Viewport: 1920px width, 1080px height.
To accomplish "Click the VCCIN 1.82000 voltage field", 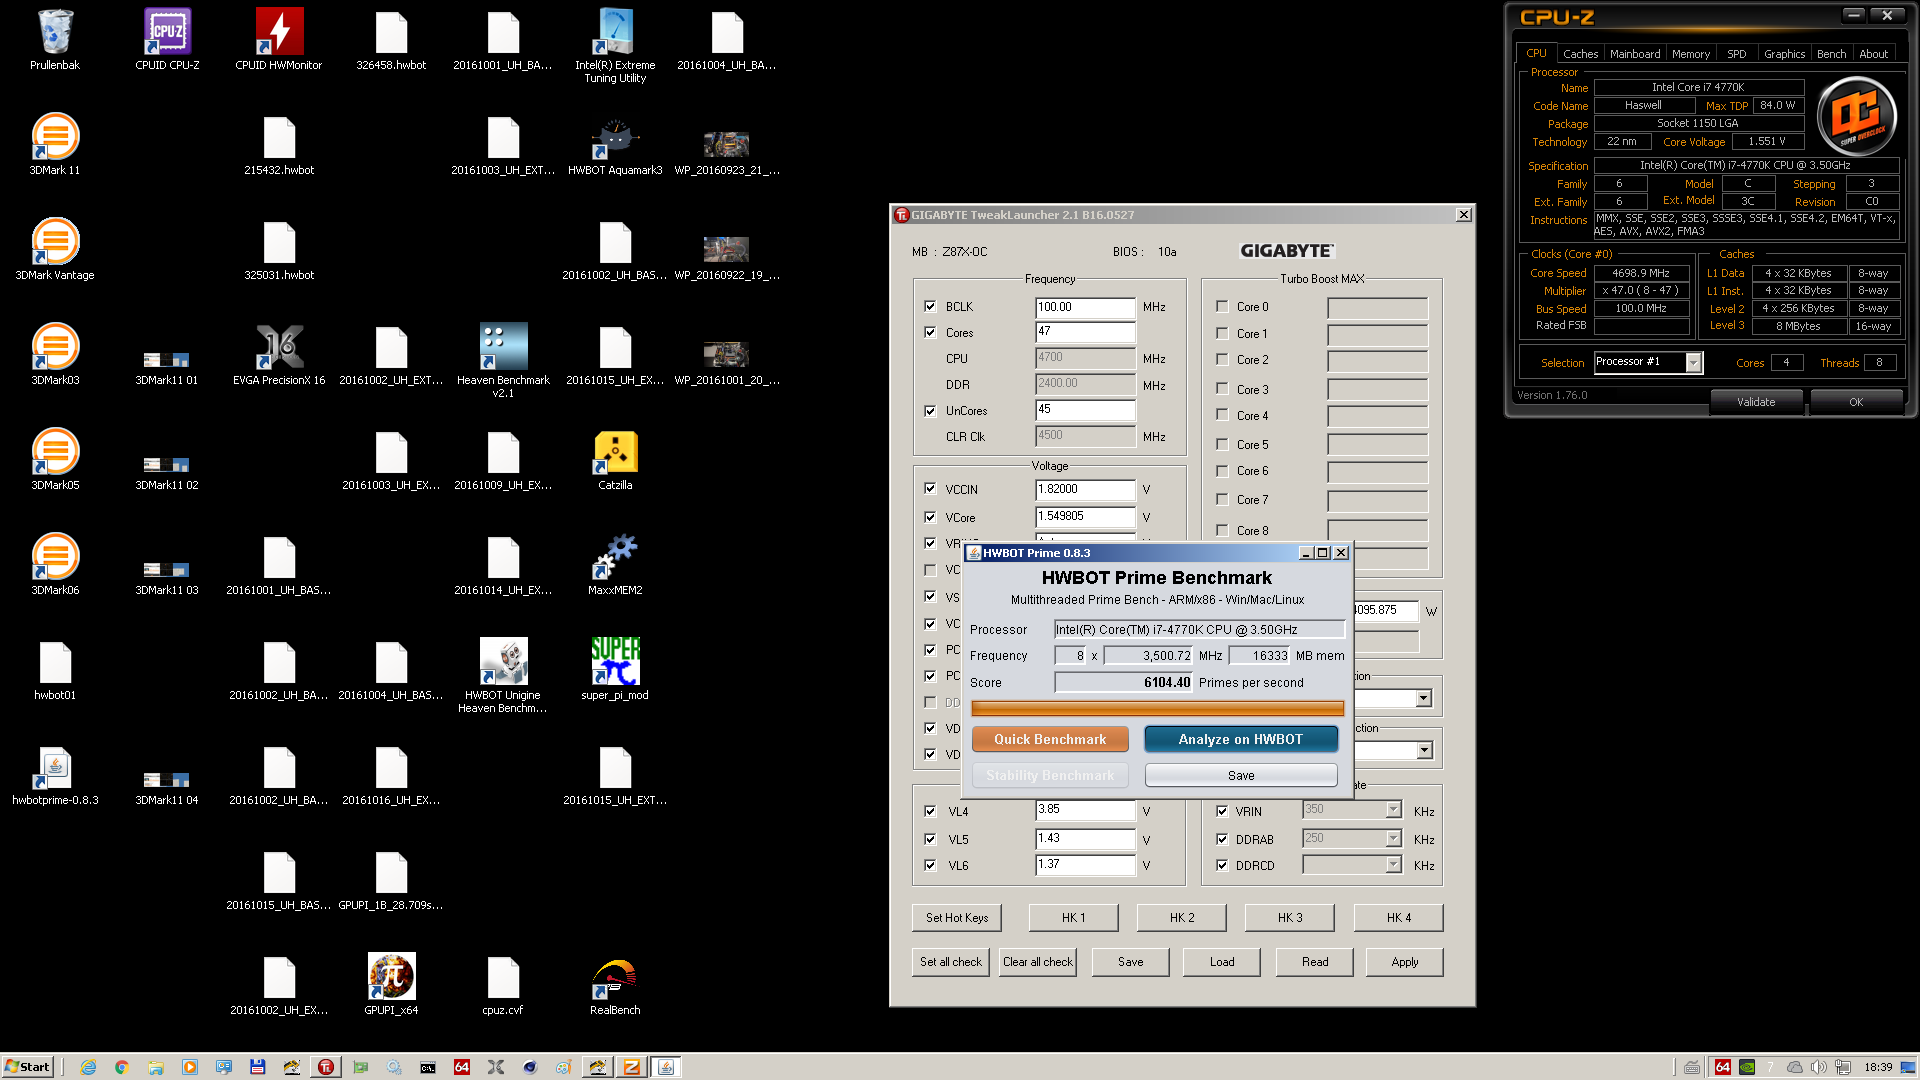I will [1085, 489].
